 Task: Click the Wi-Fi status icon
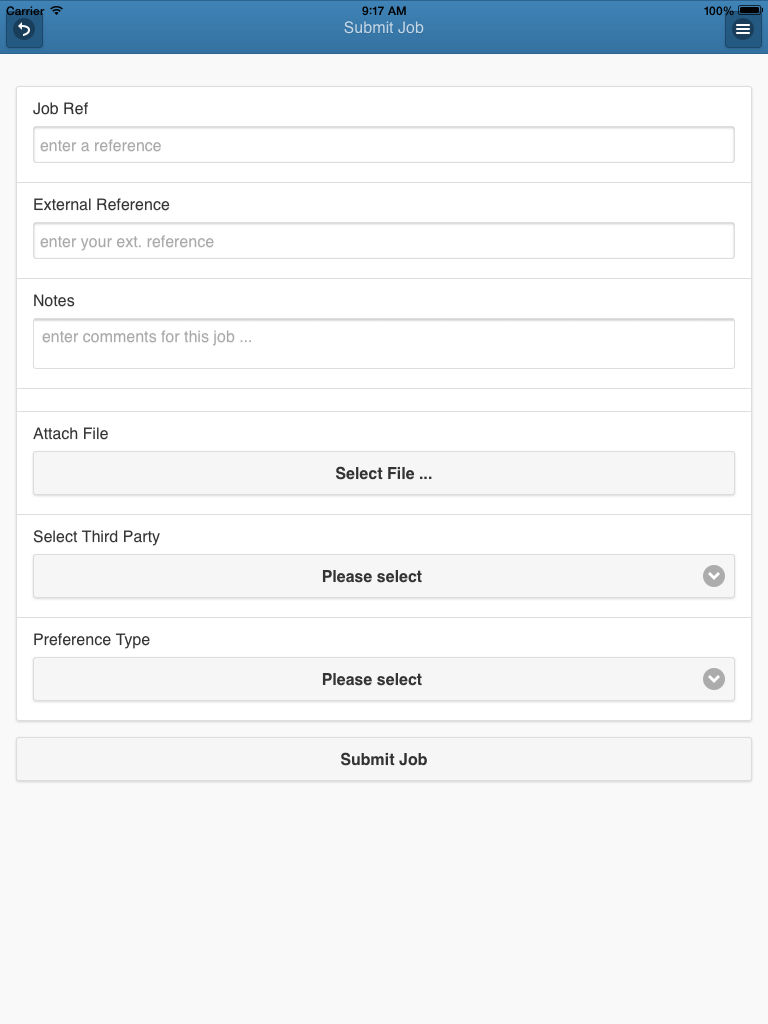[57, 10]
